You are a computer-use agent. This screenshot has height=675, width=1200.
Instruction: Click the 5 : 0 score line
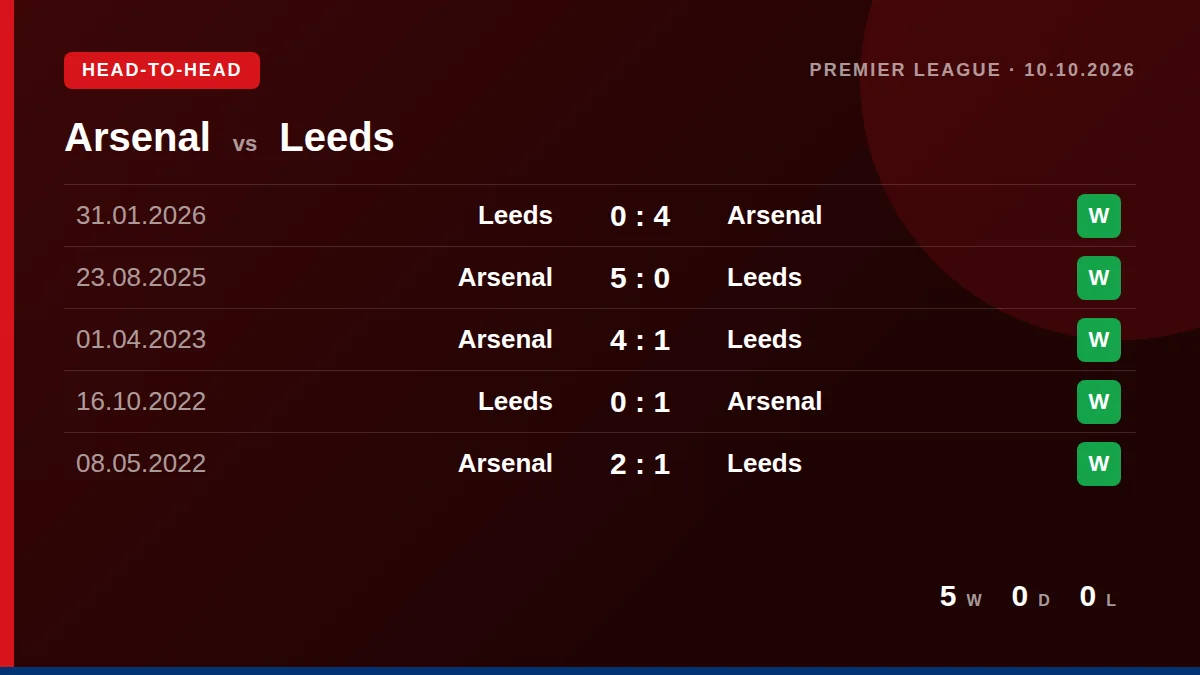[x=640, y=278]
